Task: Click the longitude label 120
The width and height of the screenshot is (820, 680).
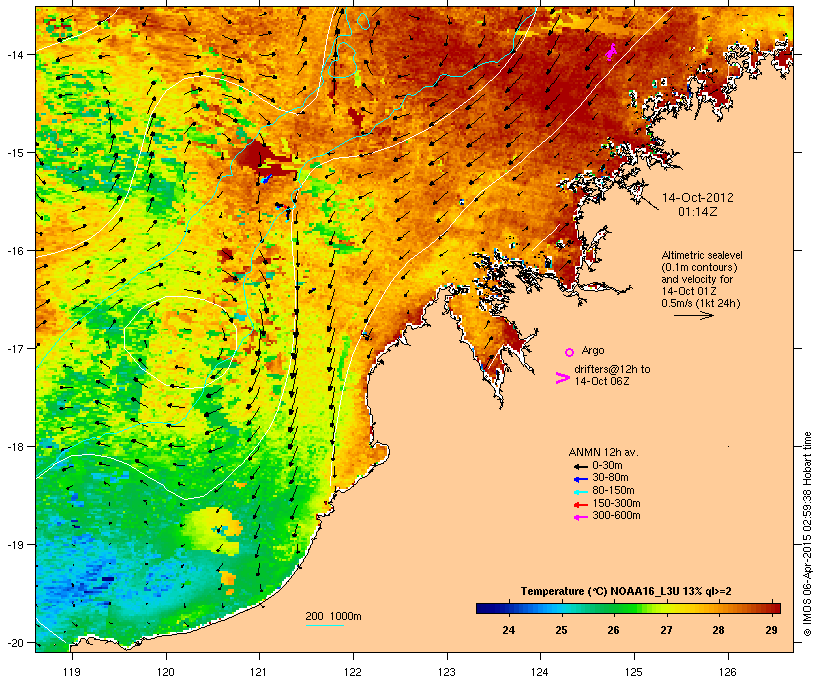Action: point(166,672)
